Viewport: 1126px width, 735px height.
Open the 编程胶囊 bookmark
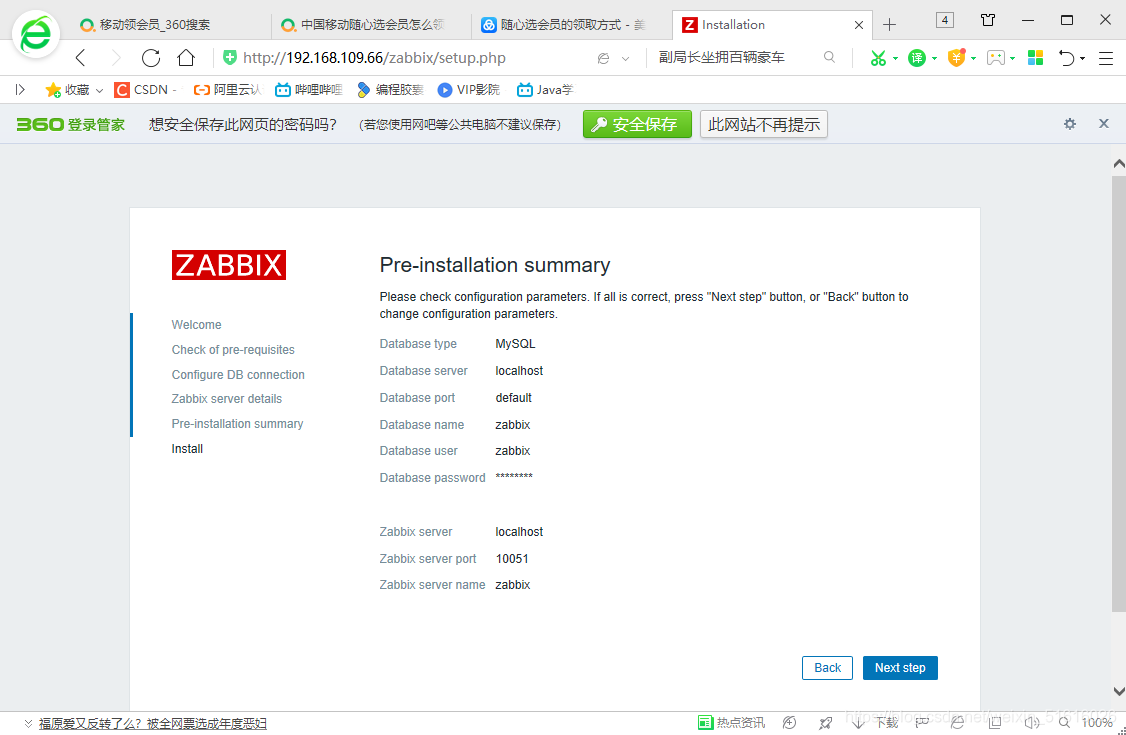point(391,90)
